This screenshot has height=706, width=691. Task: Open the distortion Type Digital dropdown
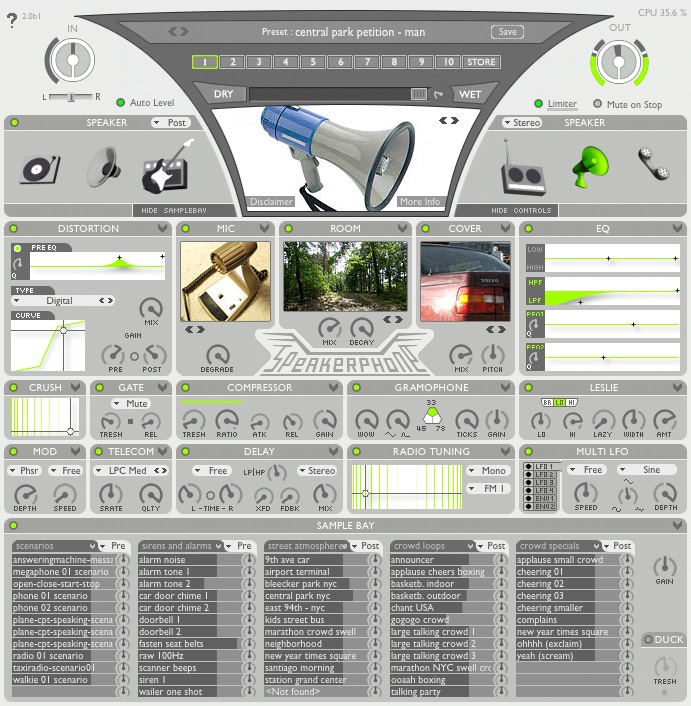coord(63,300)
